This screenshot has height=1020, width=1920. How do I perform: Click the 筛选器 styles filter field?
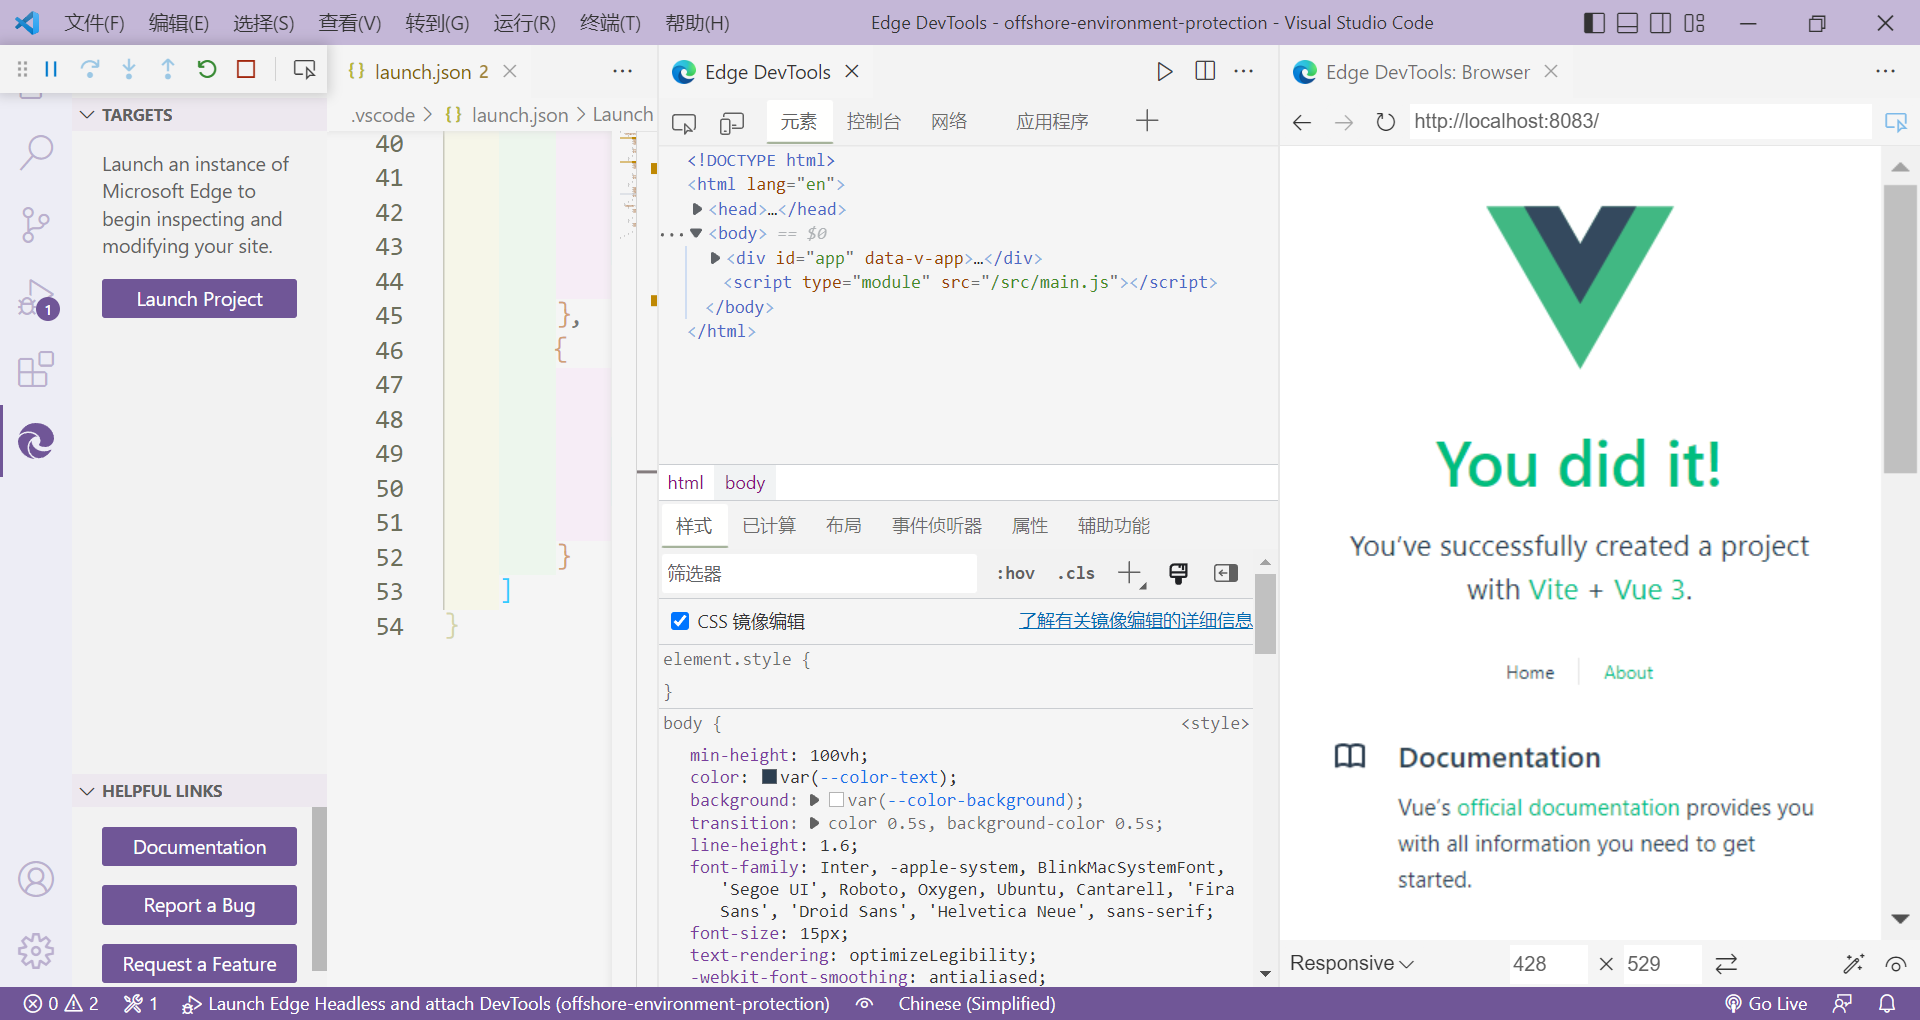tap(819, 573)
